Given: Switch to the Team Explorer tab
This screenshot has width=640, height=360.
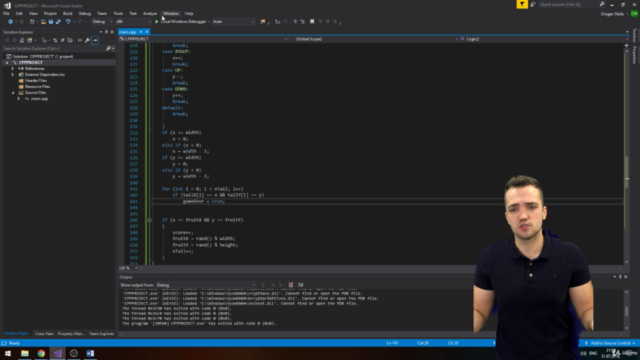Looking at the screenshot, I should [102, 334].
